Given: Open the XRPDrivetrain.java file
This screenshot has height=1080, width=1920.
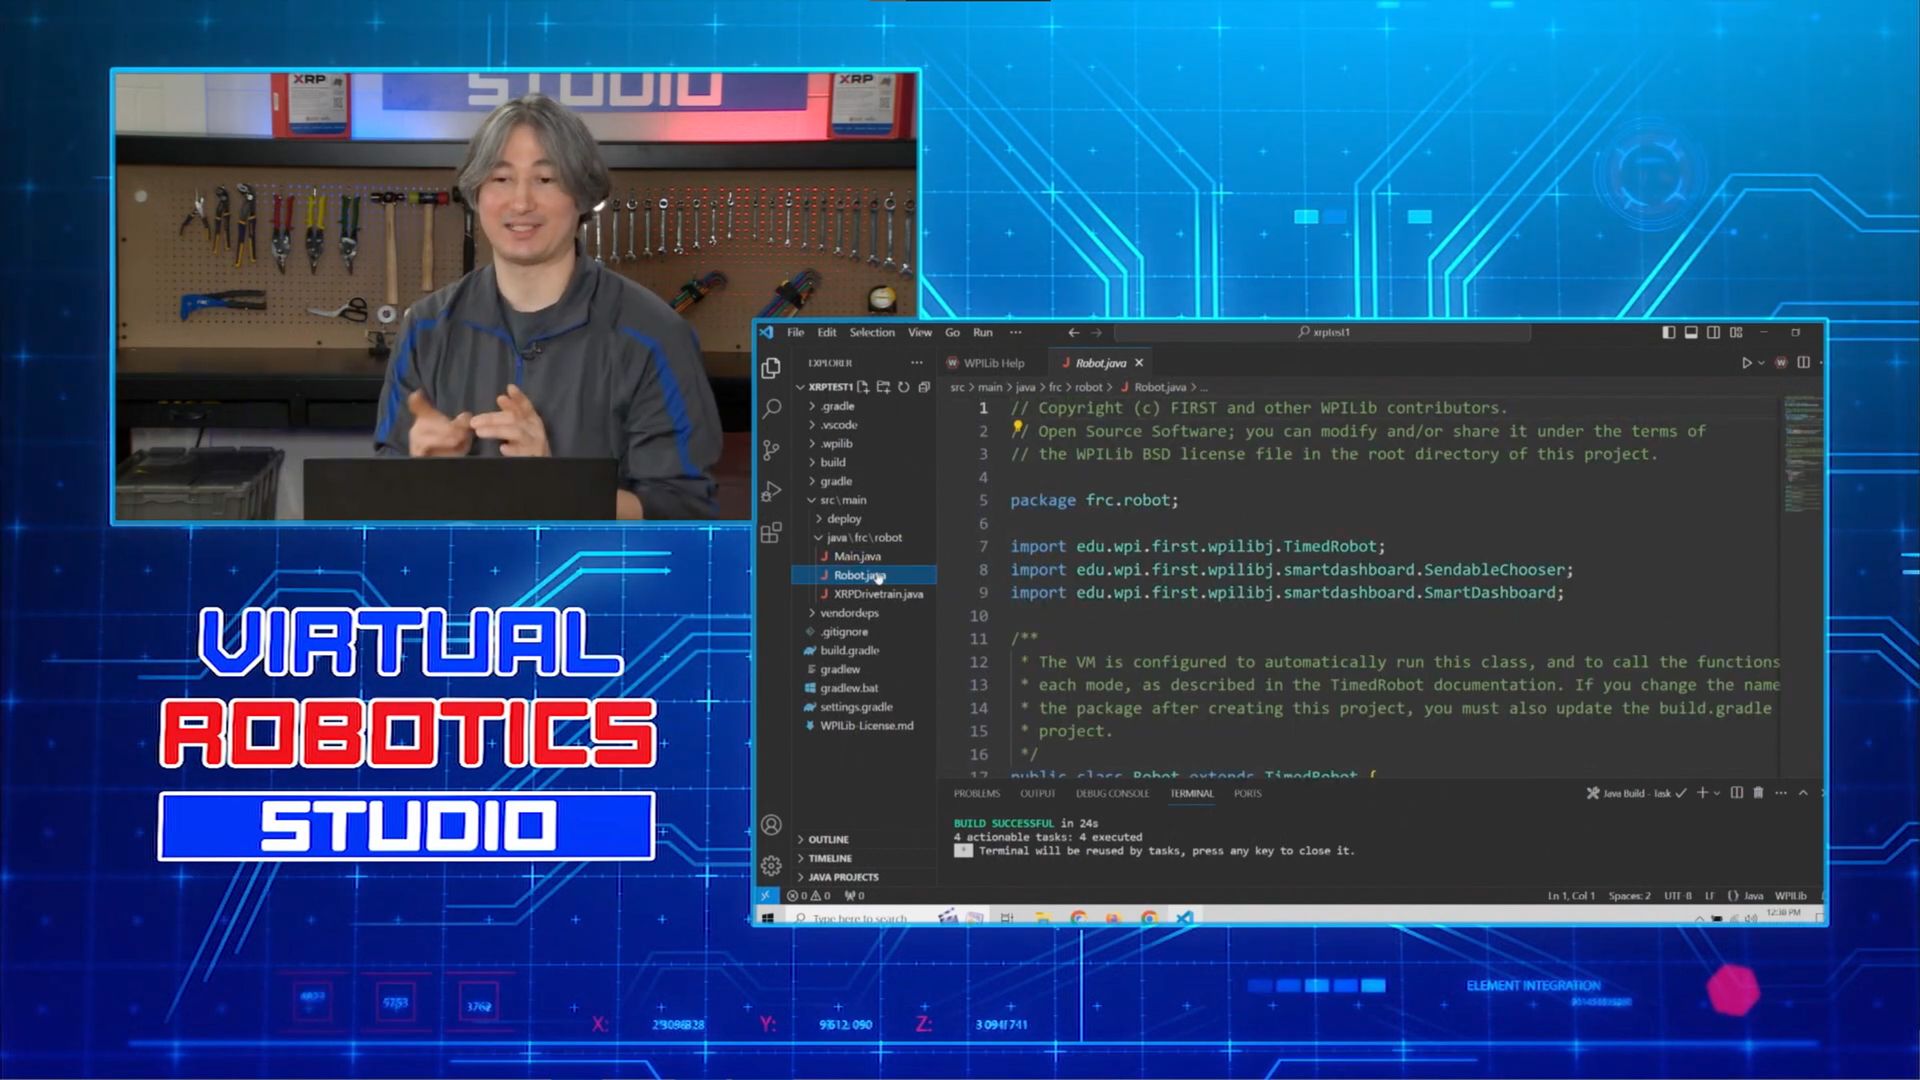Looking at the screenshot, I should (878, 594).
